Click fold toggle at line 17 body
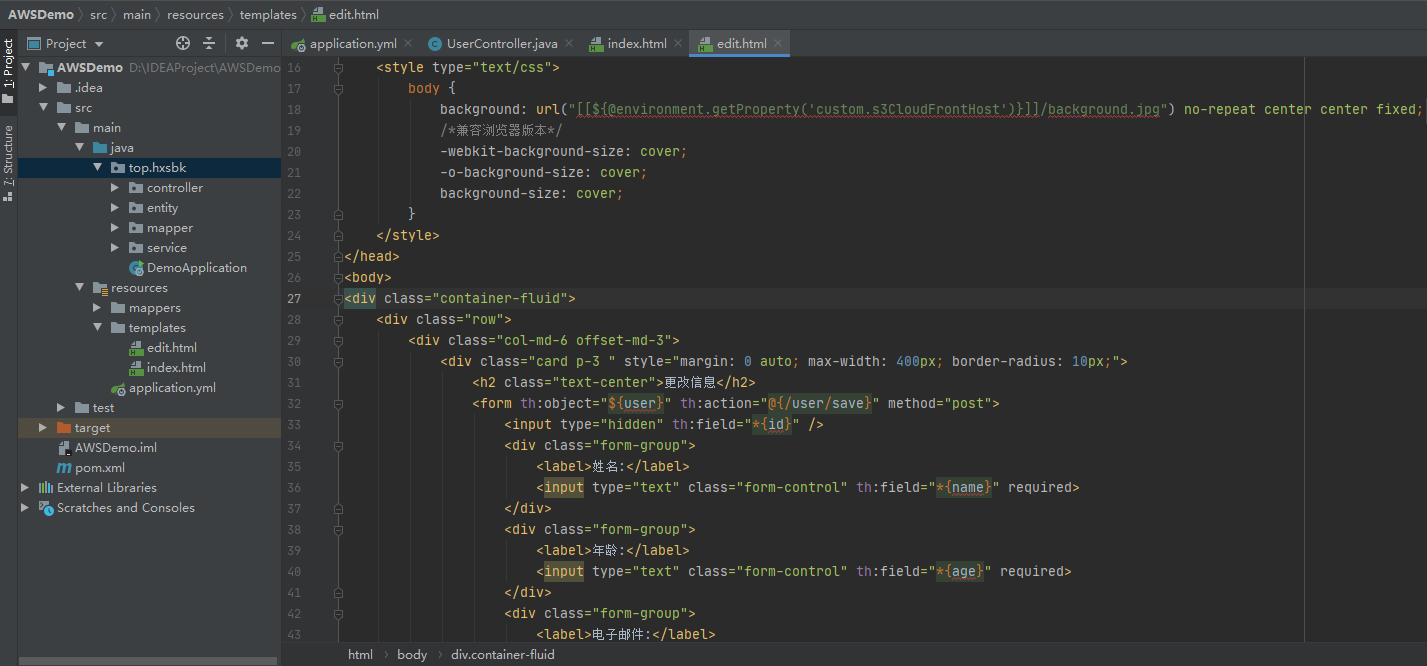Screen dimensions: 1427x666 339,89
